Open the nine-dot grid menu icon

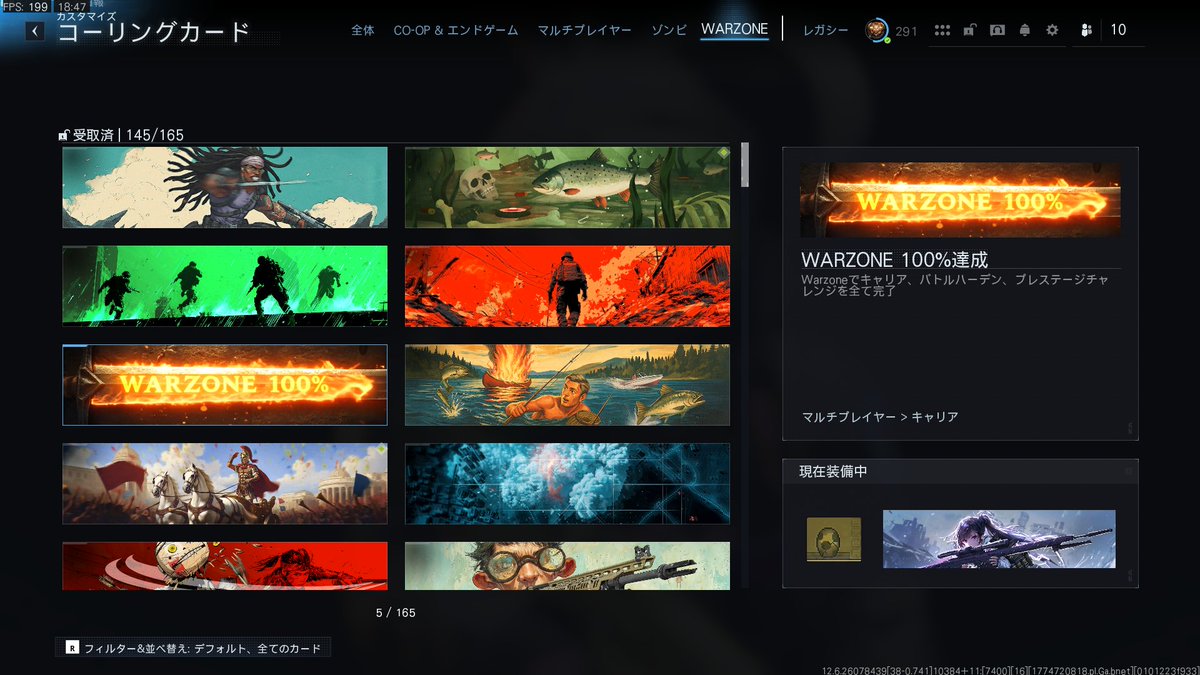[x=942, y=30]
